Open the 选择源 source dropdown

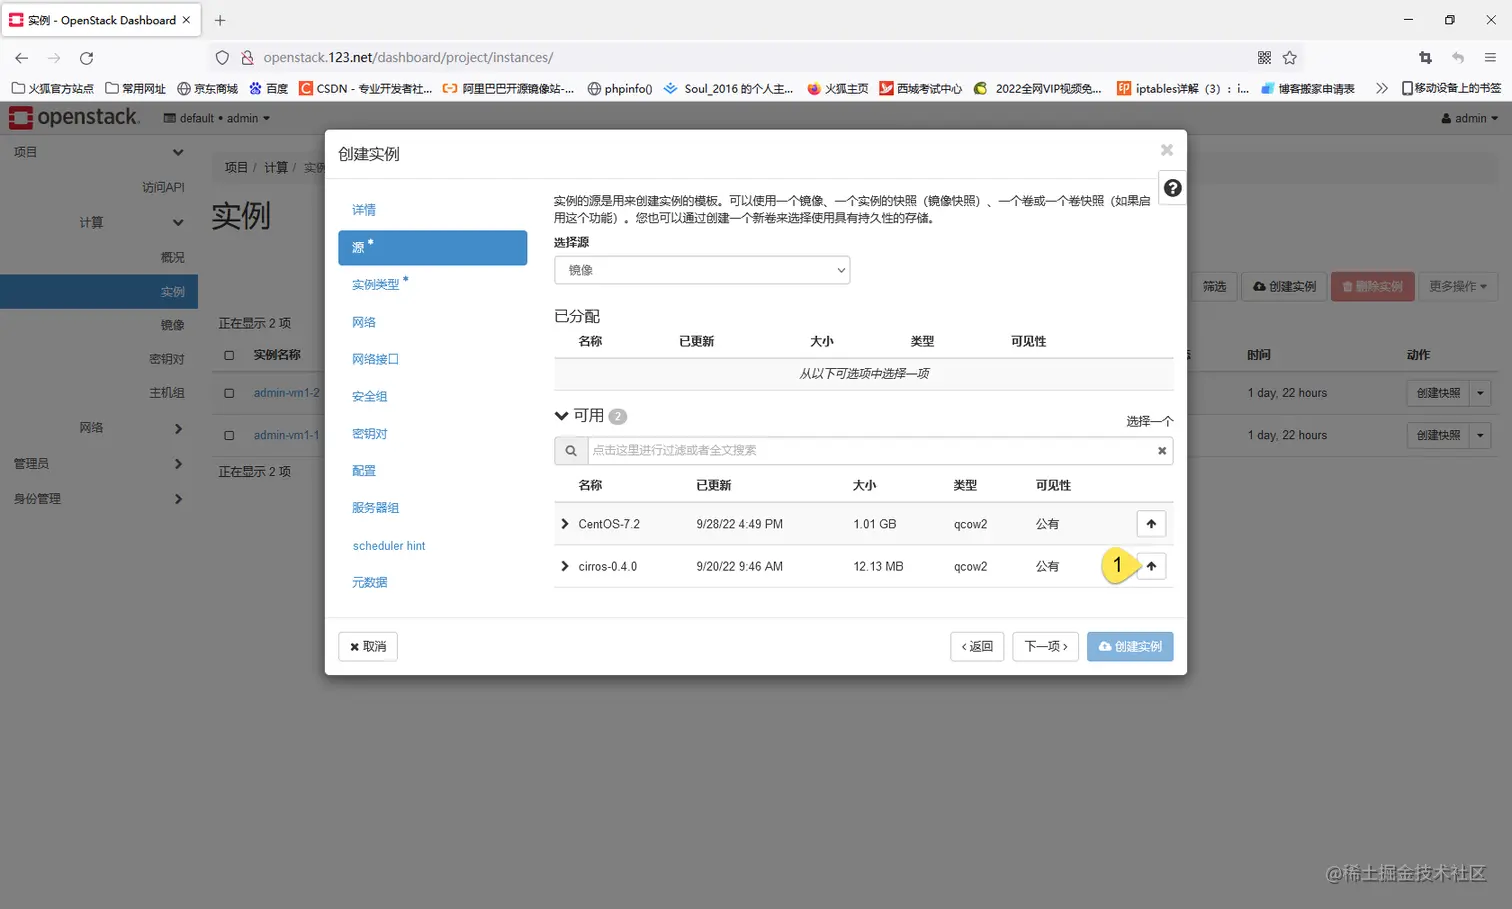coord(701,269)
